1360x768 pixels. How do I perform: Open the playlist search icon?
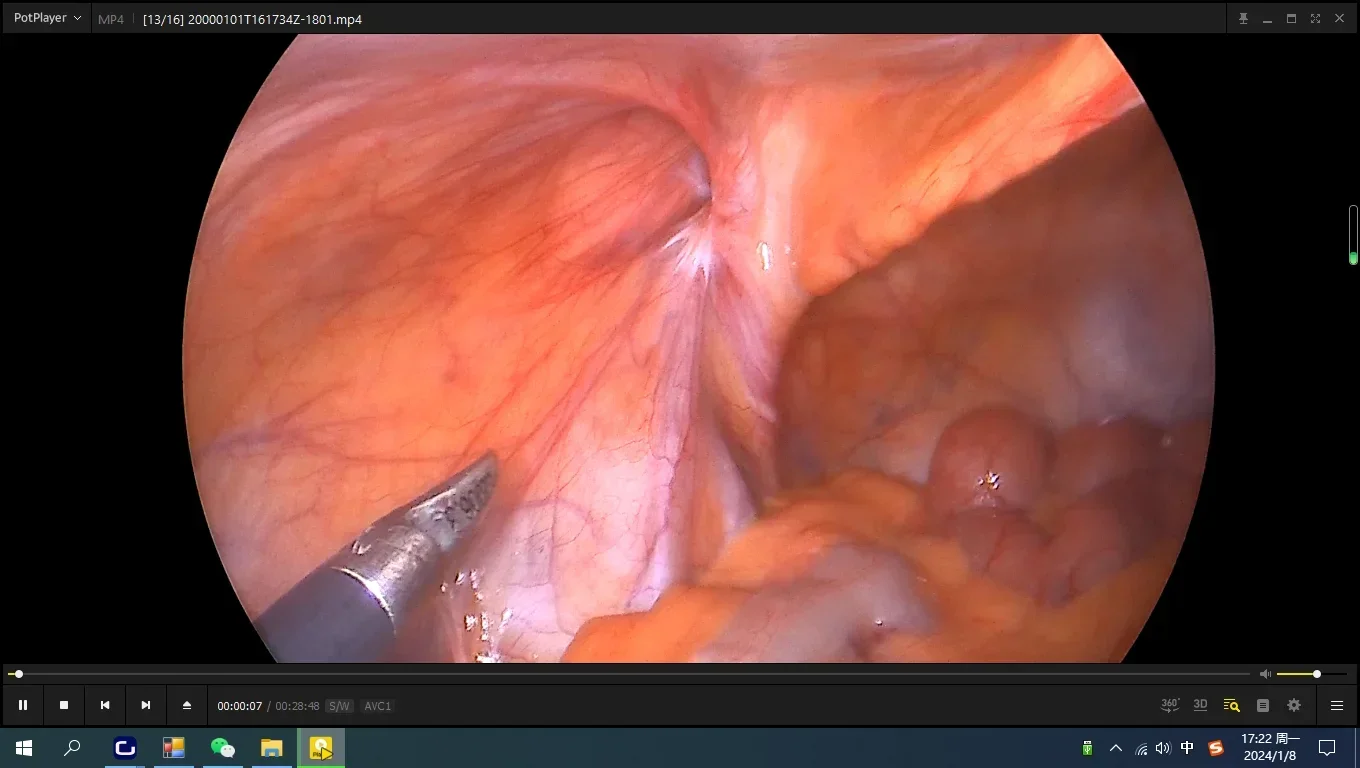click(1232, 705)
